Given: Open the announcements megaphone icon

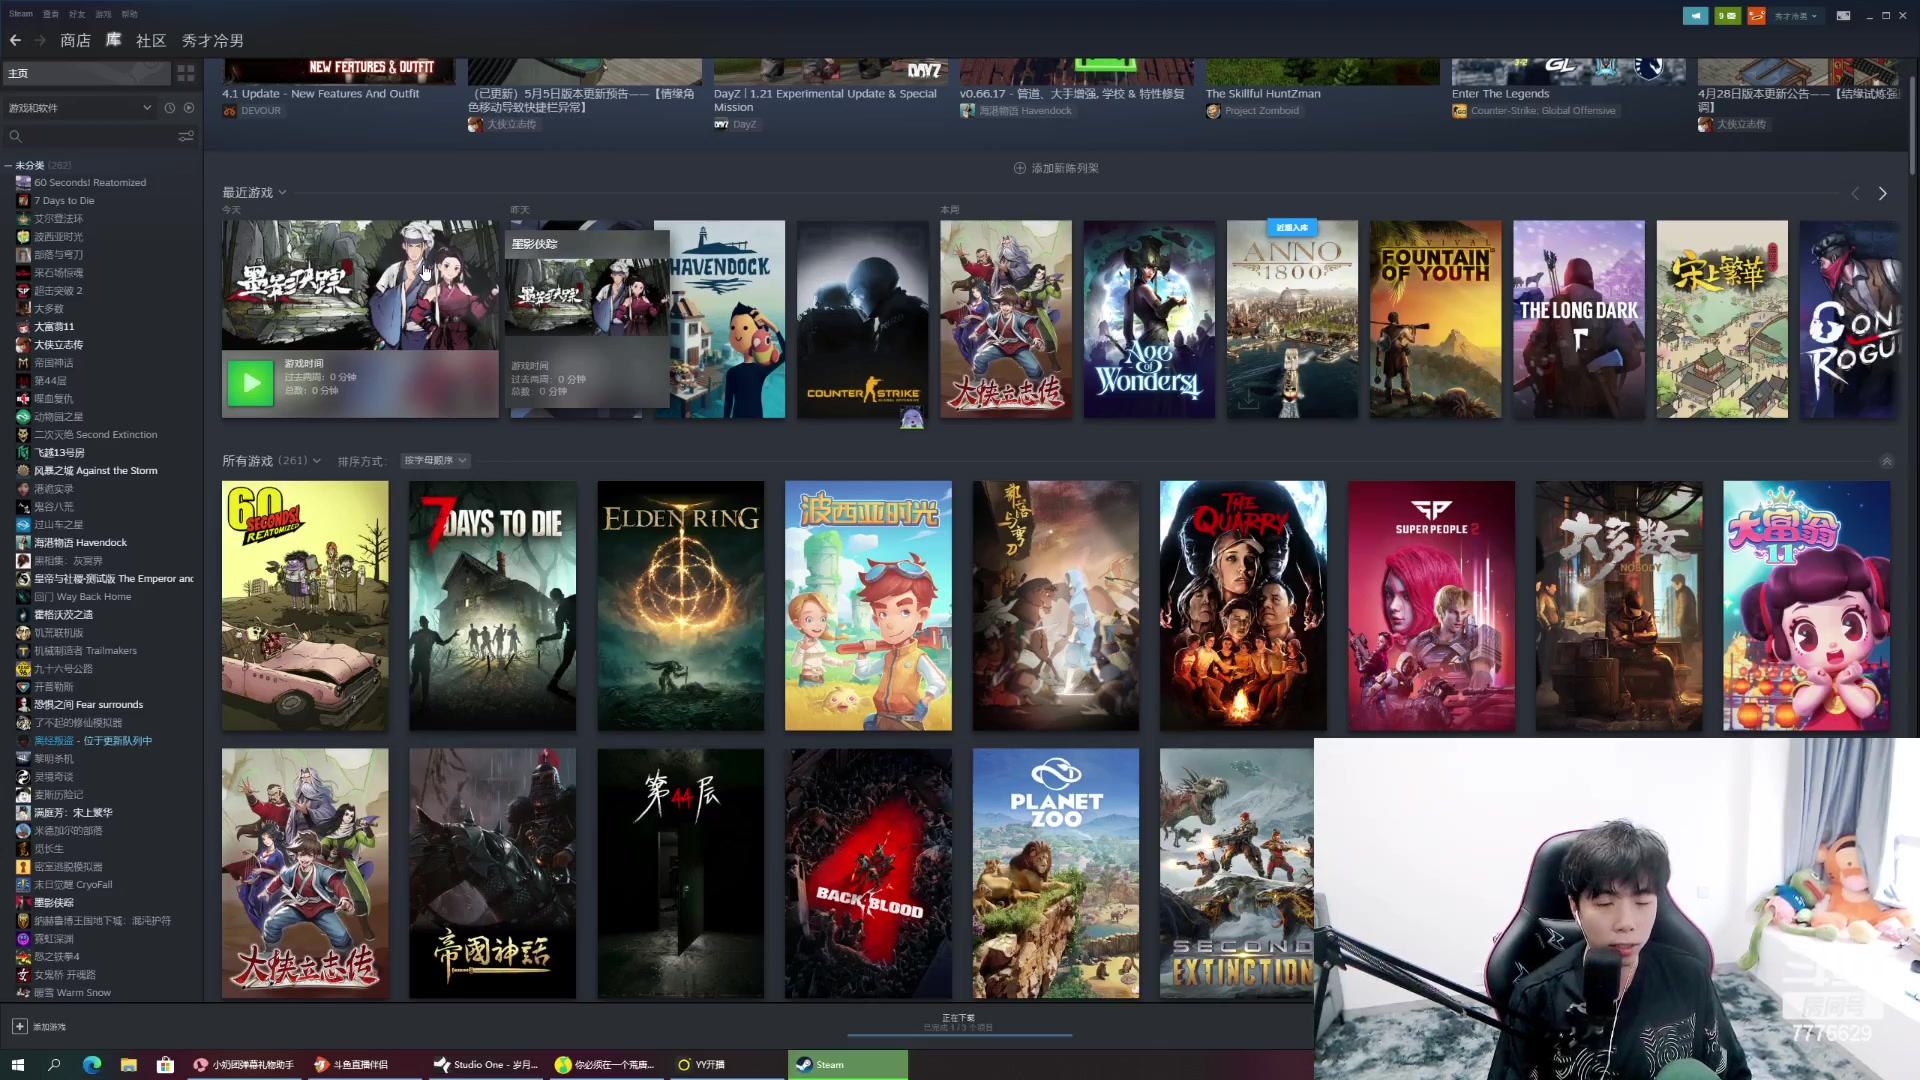Looking at the screenshot, I should 1695,15.
